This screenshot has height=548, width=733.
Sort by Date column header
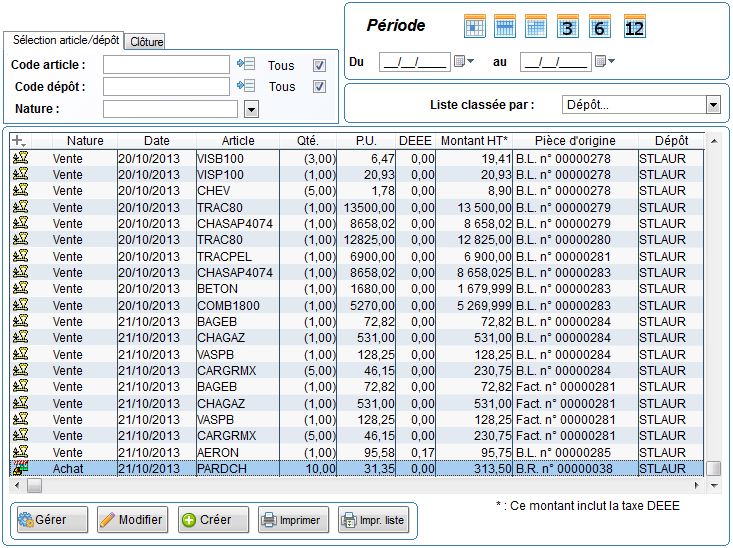click(157, 141)
